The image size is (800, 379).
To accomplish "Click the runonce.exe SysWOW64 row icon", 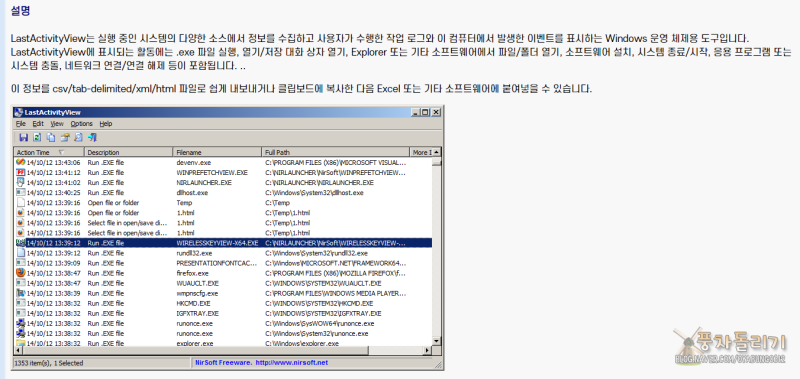I will click(20, 323).
